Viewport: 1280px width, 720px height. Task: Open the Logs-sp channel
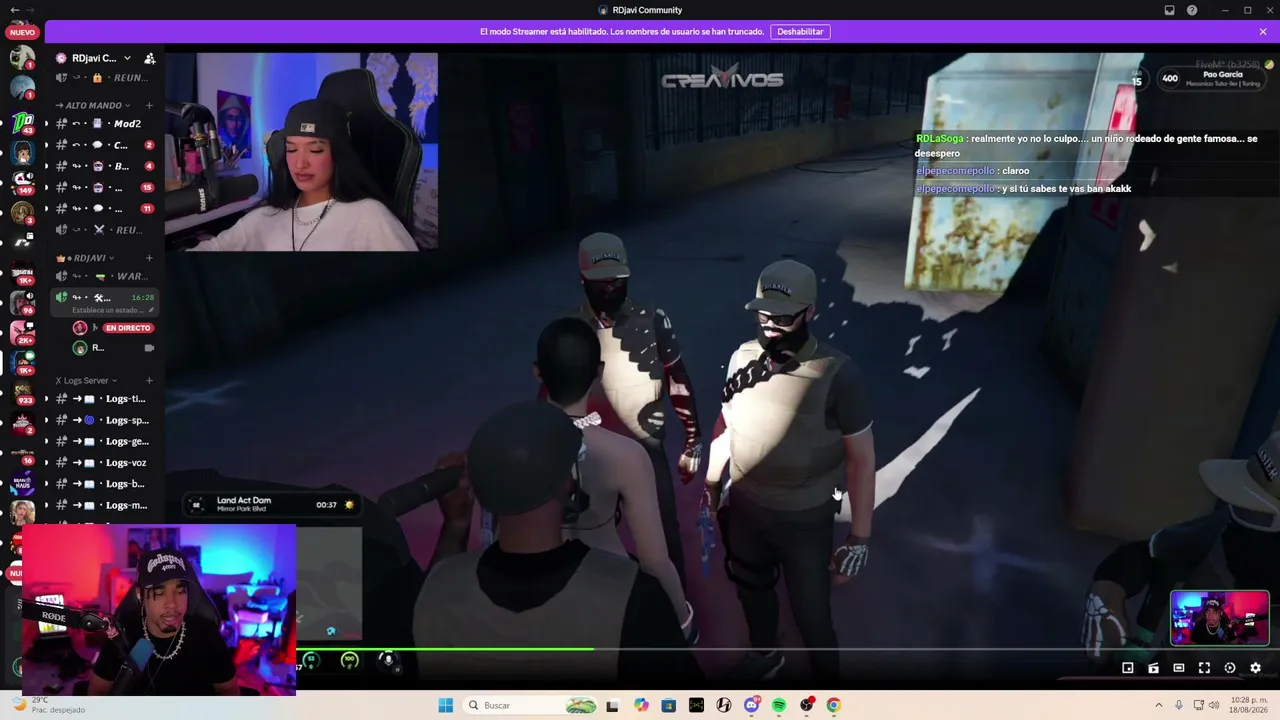point(104,420)
